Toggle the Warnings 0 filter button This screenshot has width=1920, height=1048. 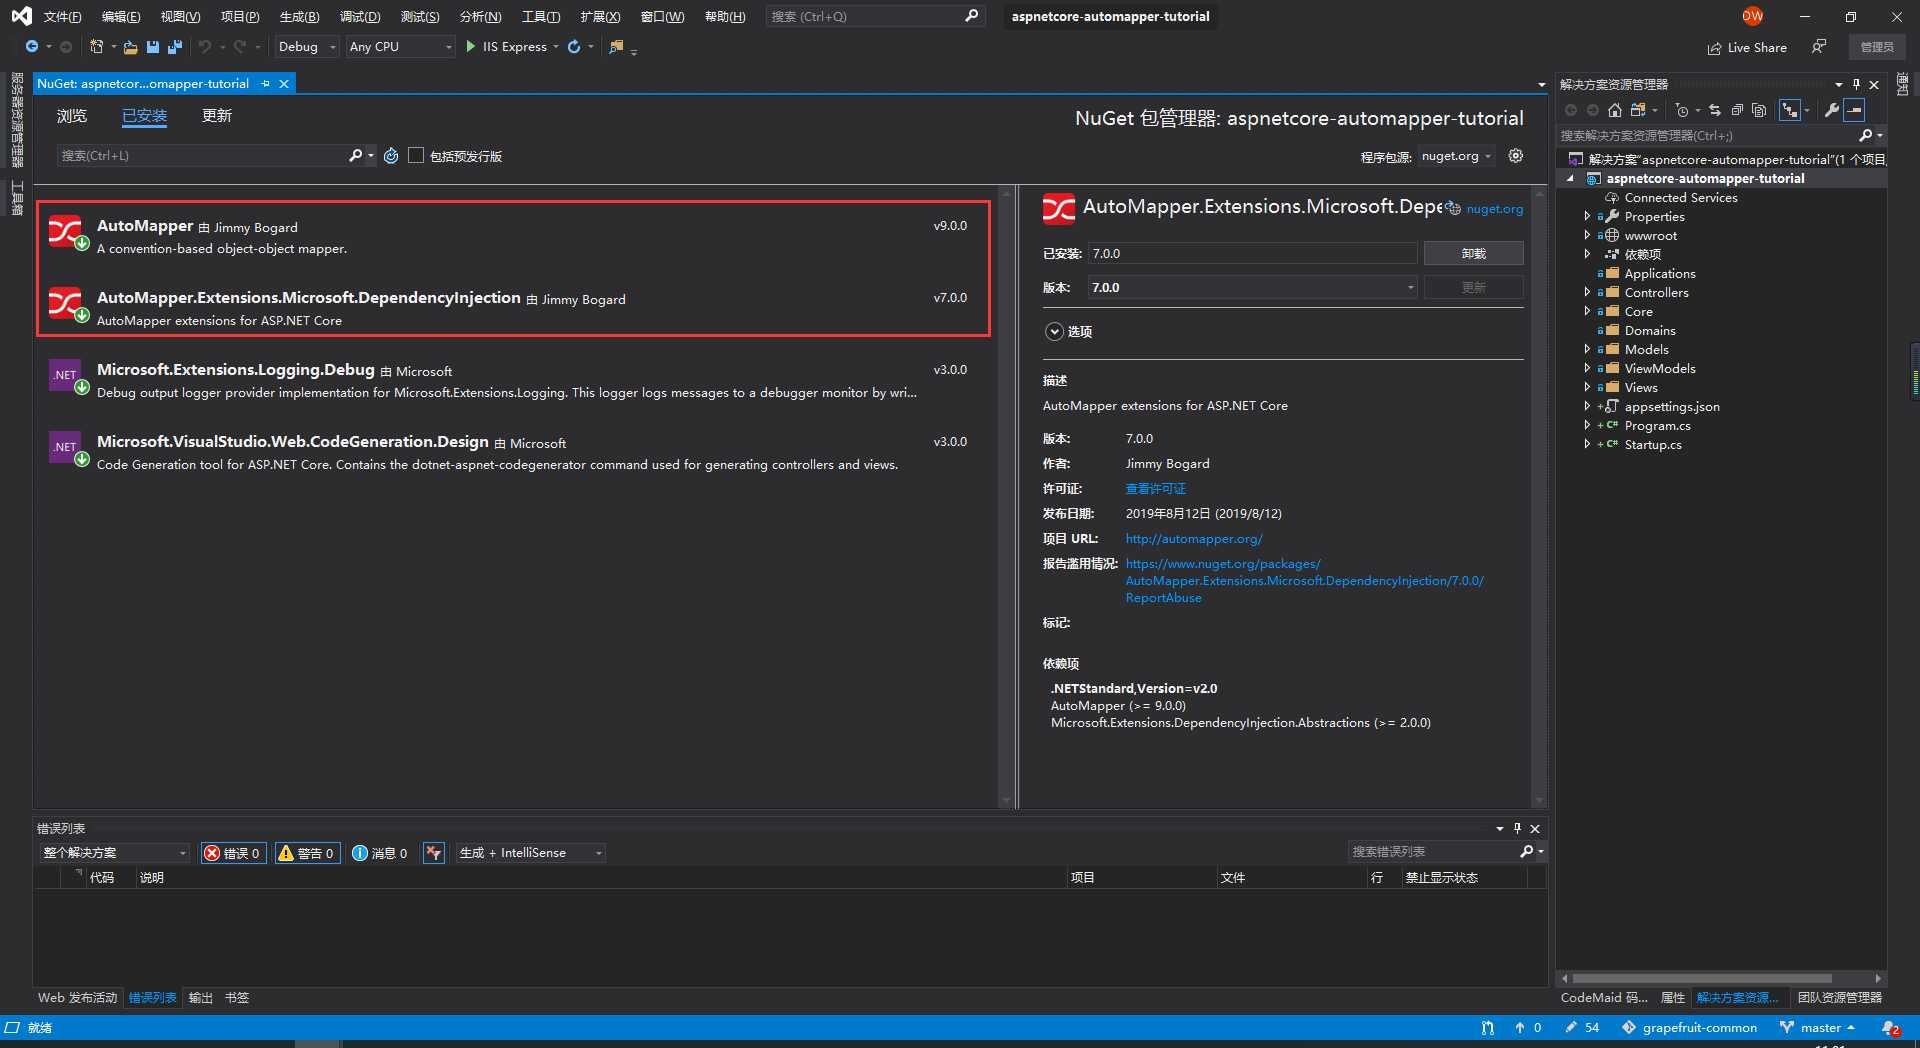pos(307,853)
